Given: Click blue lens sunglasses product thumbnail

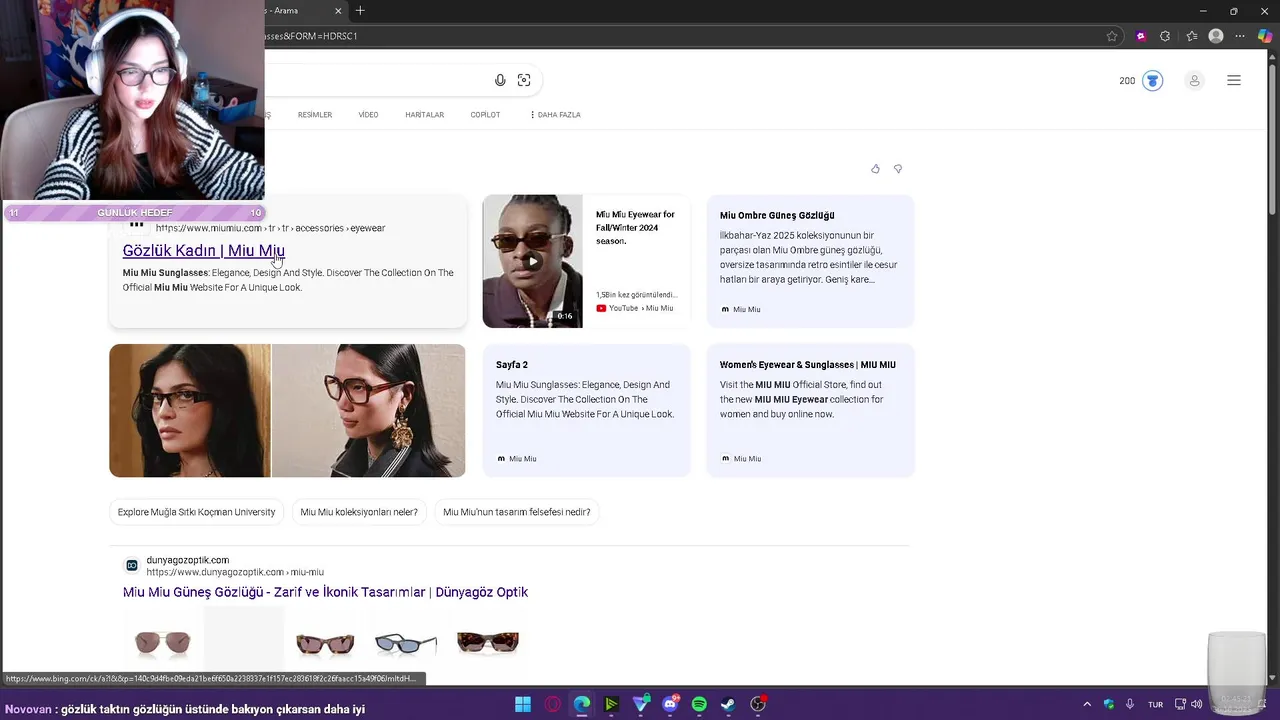Looking at the screenshot, I should [x=406, y=642].
